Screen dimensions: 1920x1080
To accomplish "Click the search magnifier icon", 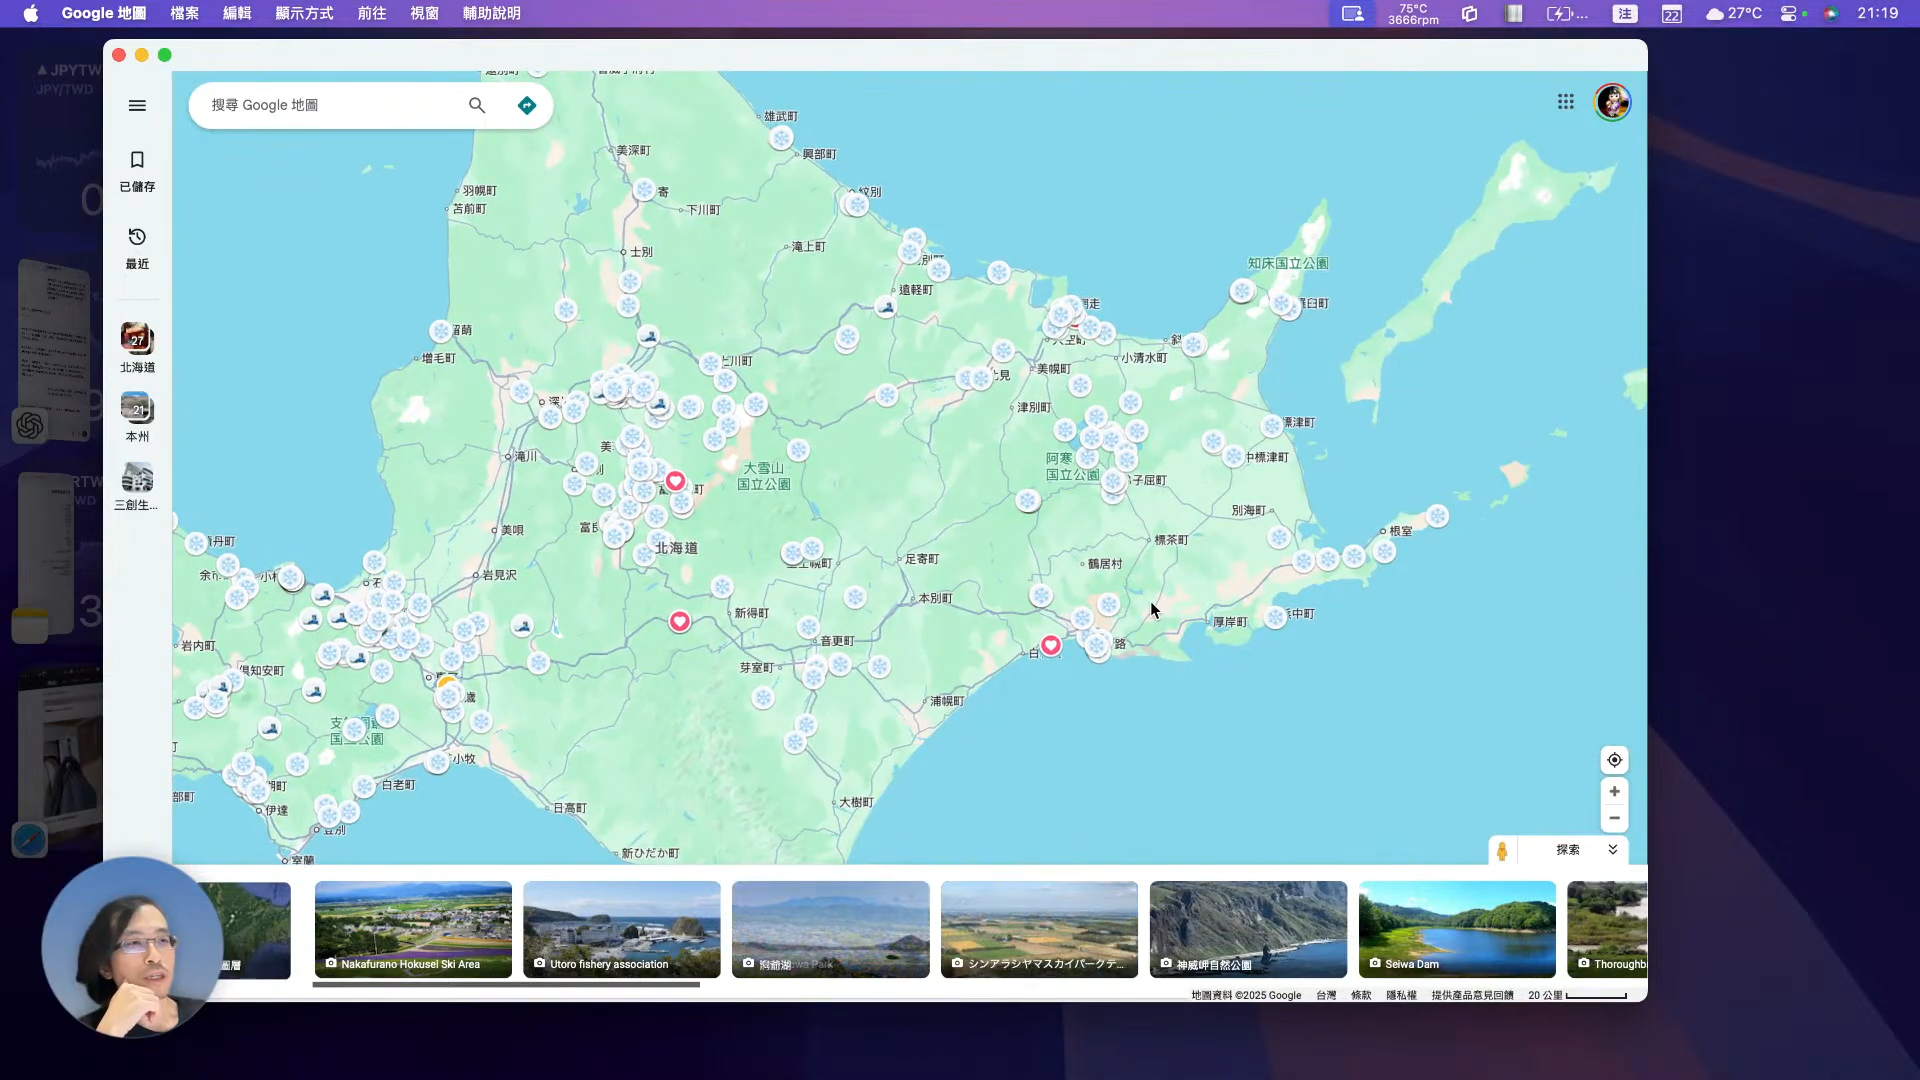I will (477, 105).
